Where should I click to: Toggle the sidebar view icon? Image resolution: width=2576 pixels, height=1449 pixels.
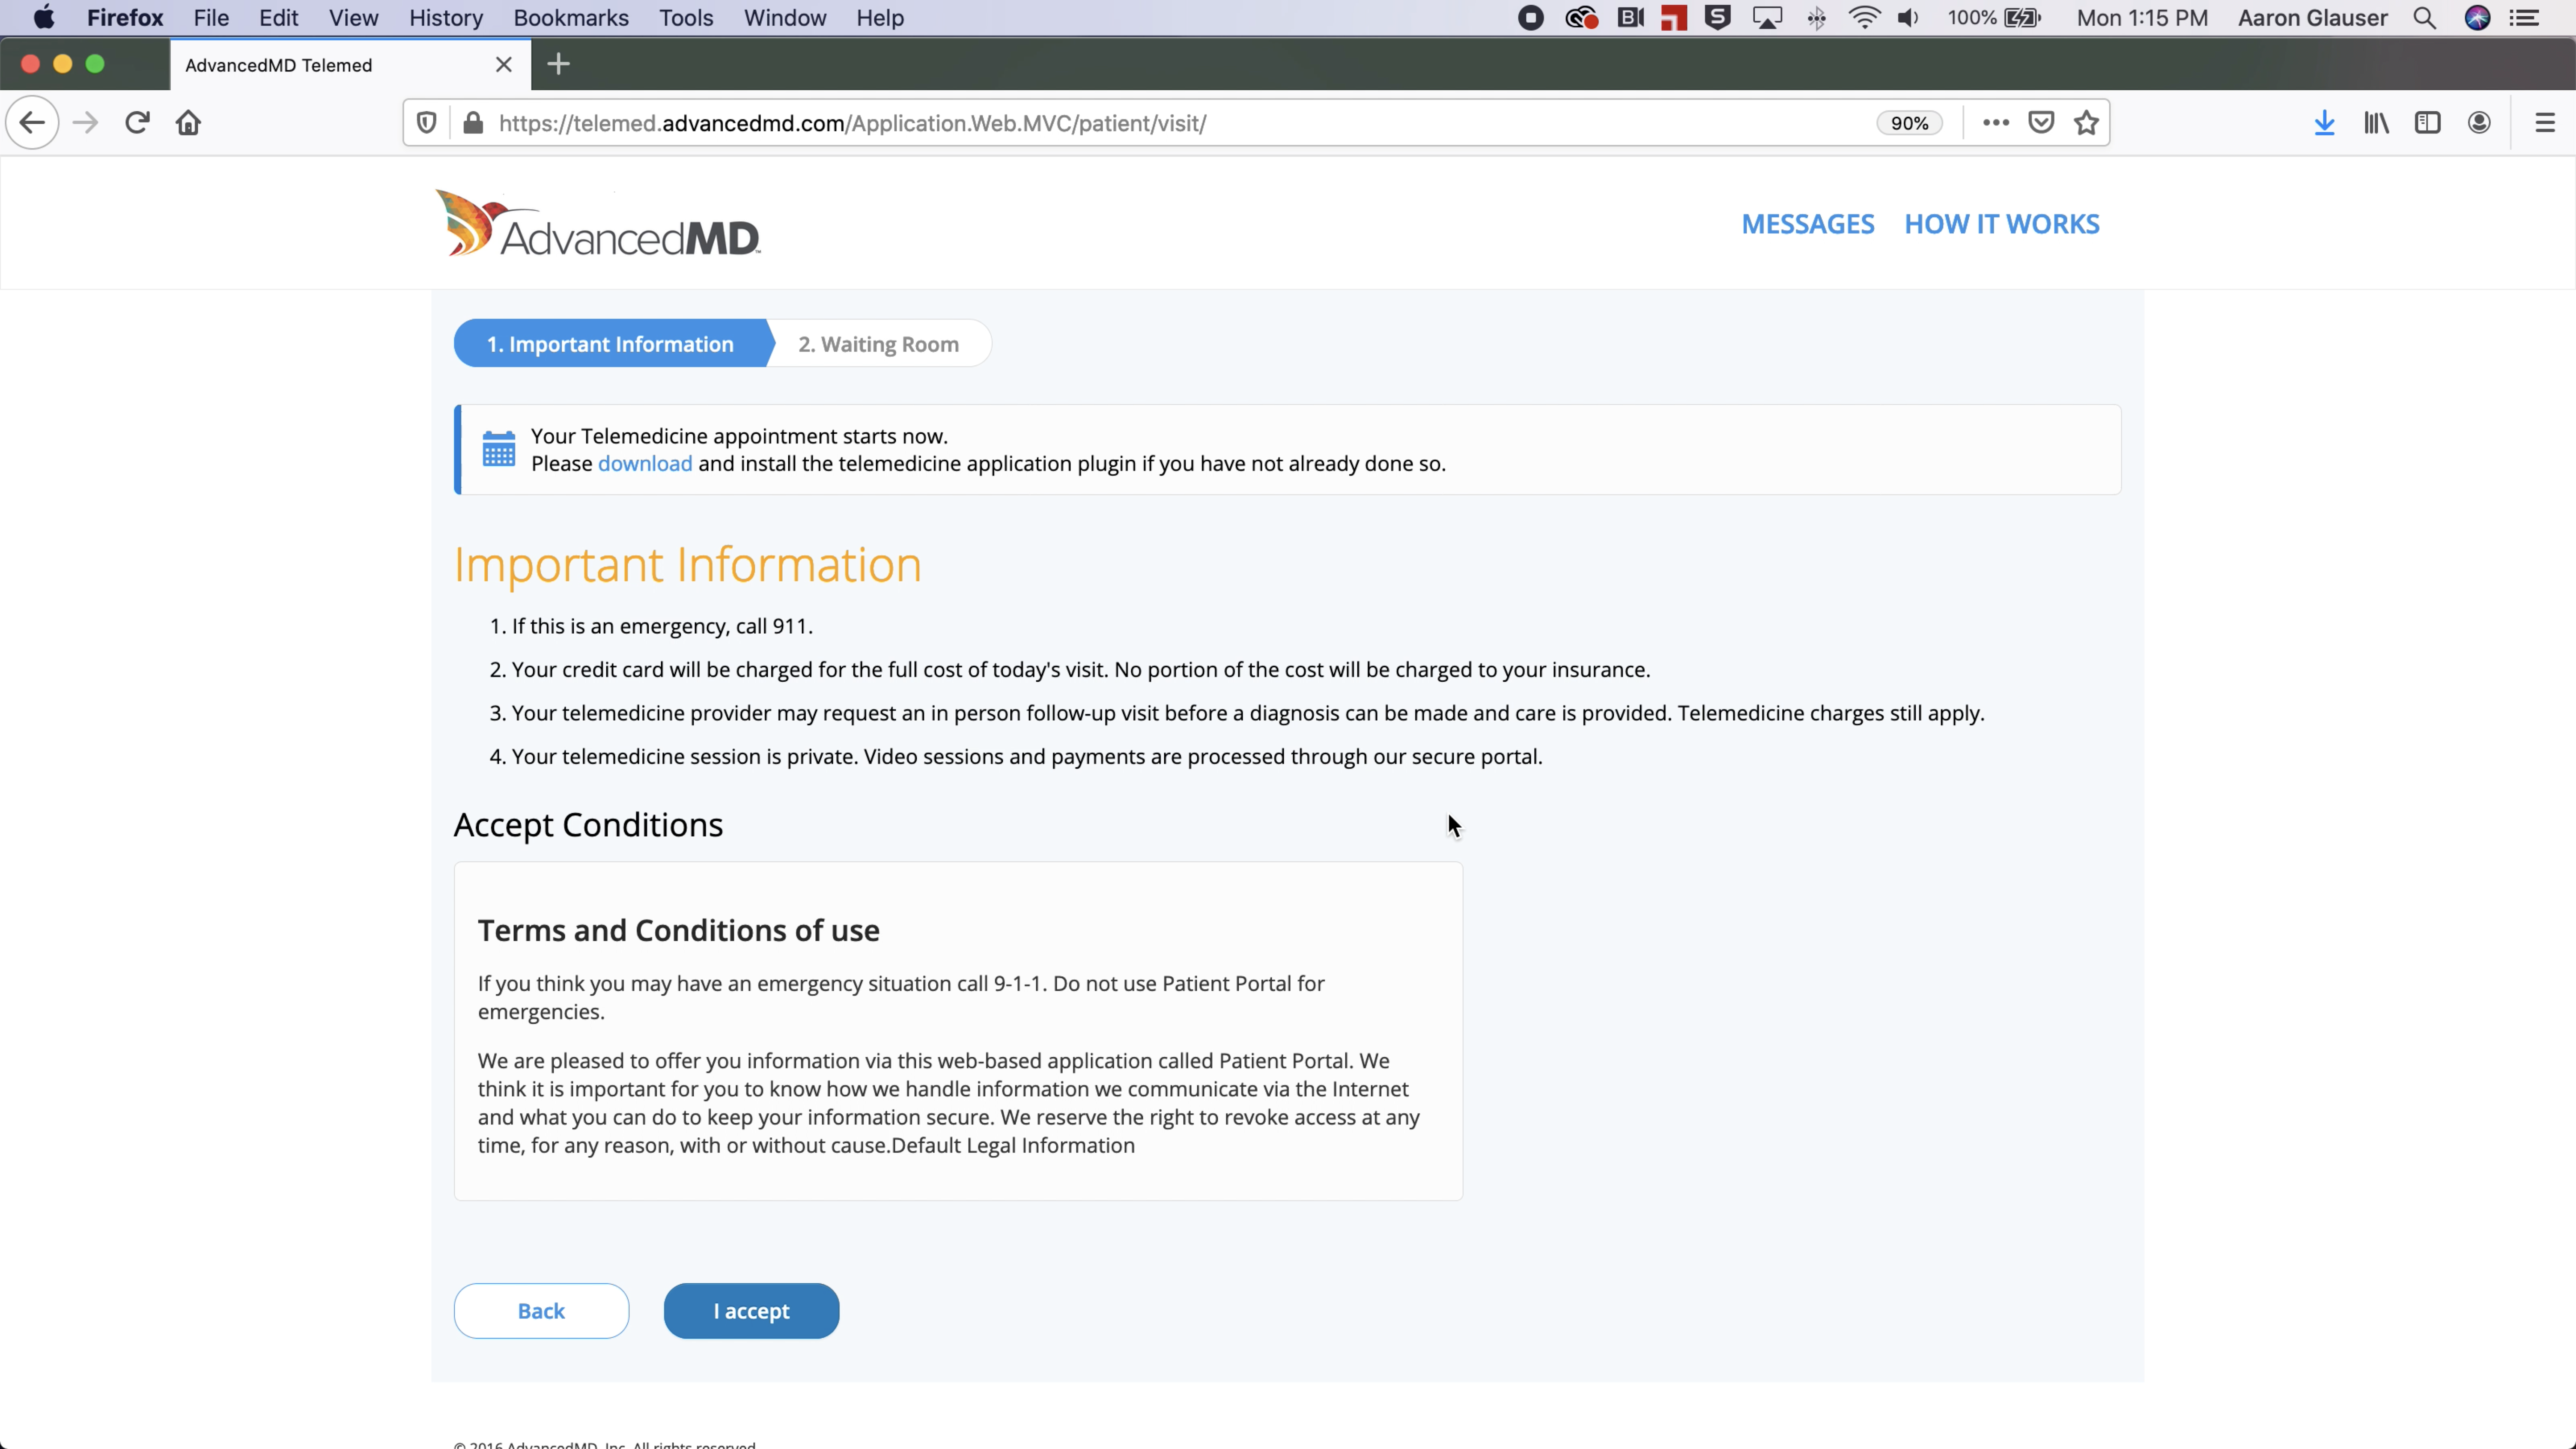pyautogui.click(x=2427, y=123)
